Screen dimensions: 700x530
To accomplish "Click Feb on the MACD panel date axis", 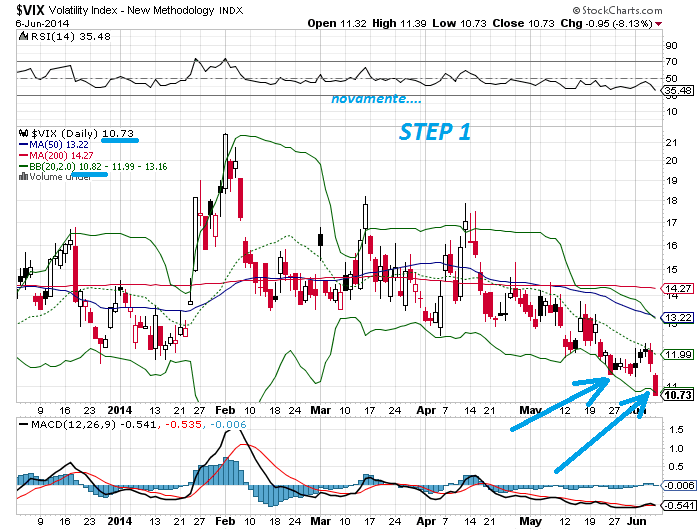I will pyautogui.click(x=225, y=521).
